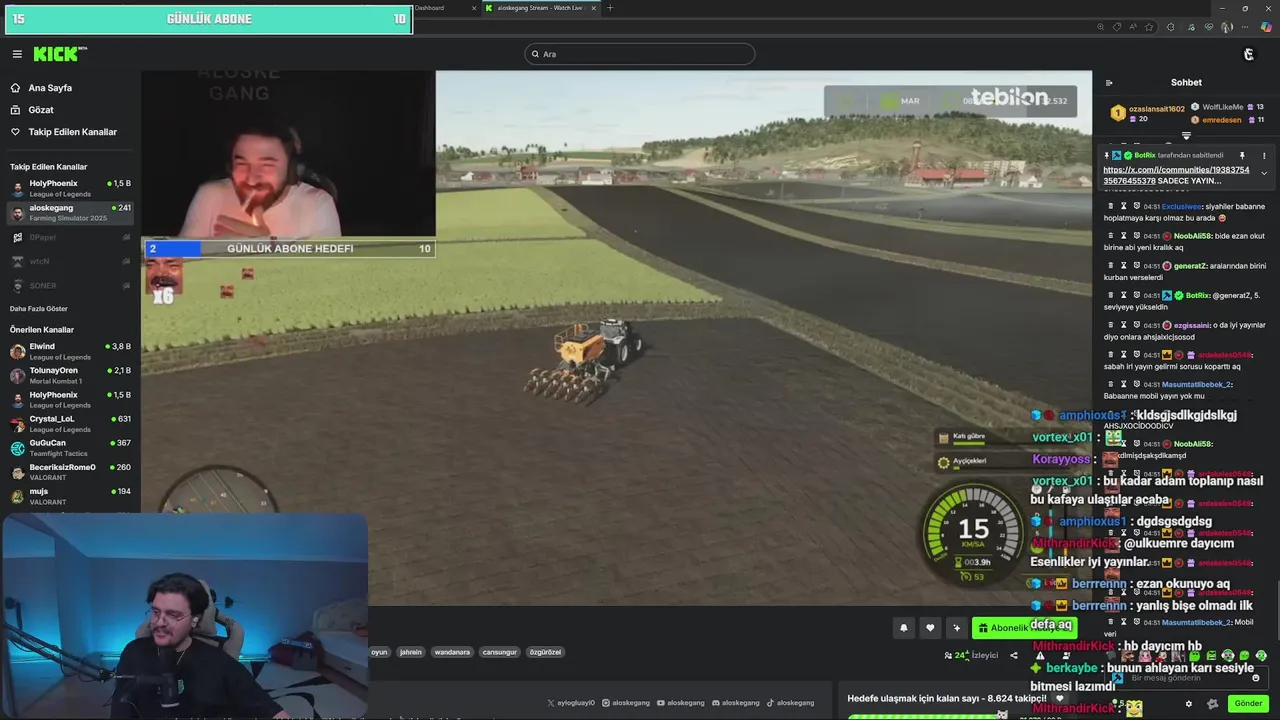Viewport: 1280px width, 720px height.
Task: Open browser Copilot icon
Action: (1266, 27)
